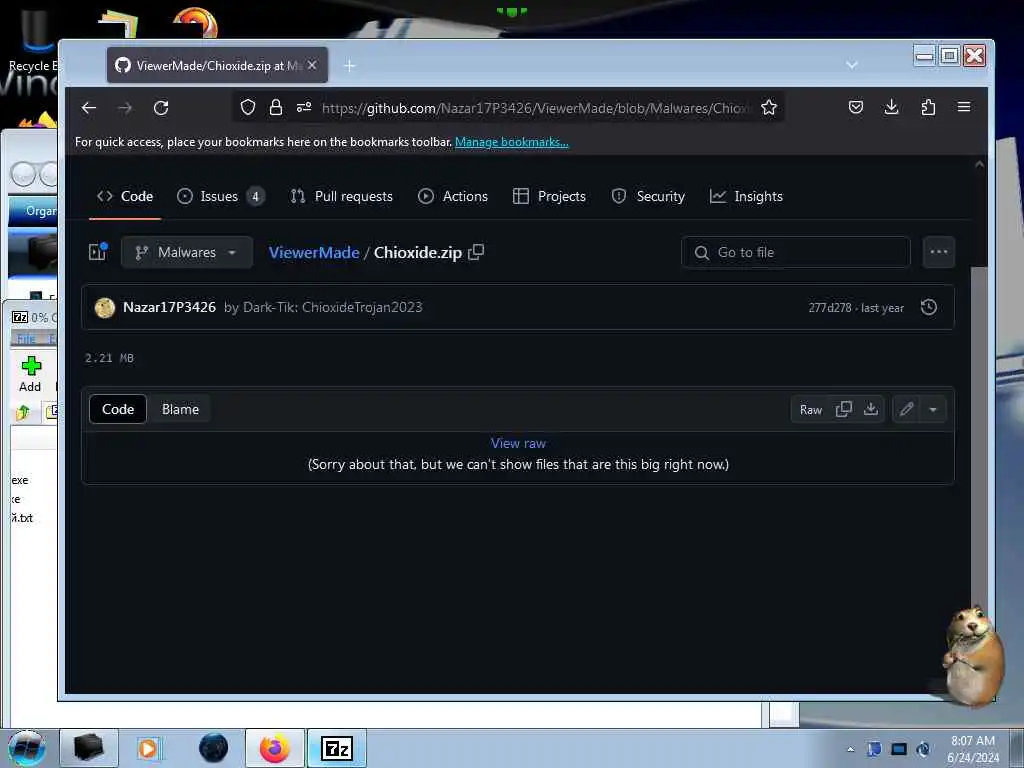This screenshot has width=1024, height=768.
Task: Expand the edit options dropdown arrow
Action: tap(933, 409)
